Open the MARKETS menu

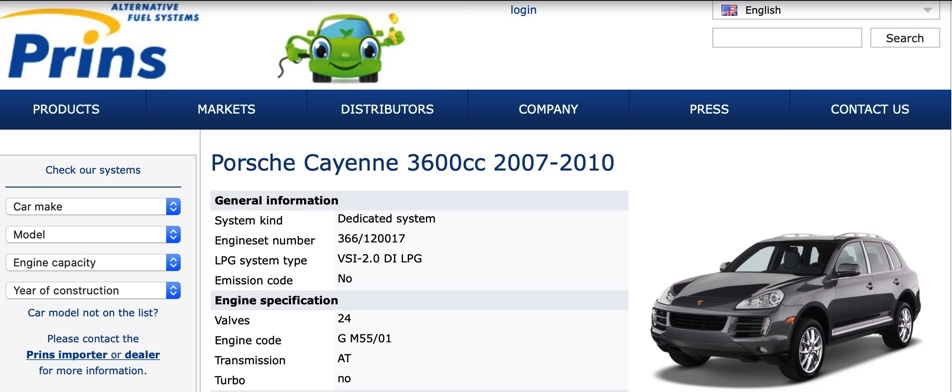[x=226, y=109]
